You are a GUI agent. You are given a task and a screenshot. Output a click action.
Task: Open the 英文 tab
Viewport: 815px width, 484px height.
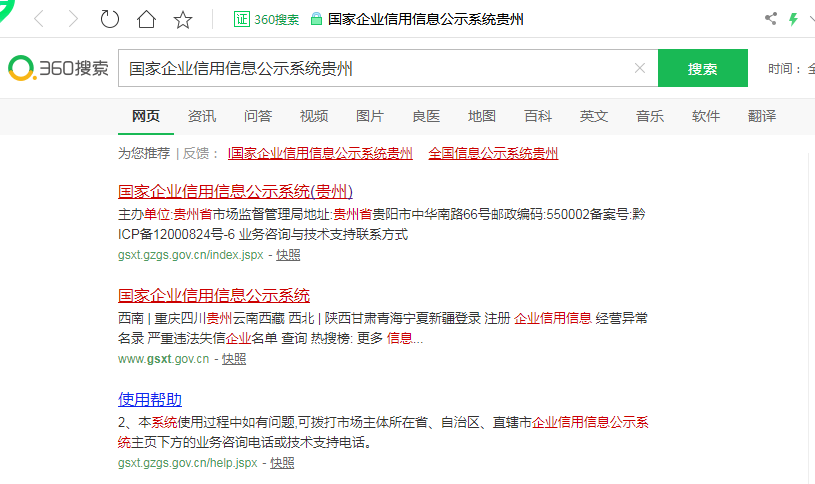point(594,116)
